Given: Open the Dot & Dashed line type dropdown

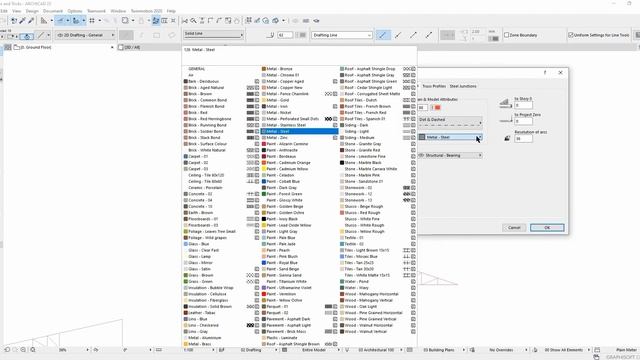Looking at the screenshot, I should pos(450,122).
